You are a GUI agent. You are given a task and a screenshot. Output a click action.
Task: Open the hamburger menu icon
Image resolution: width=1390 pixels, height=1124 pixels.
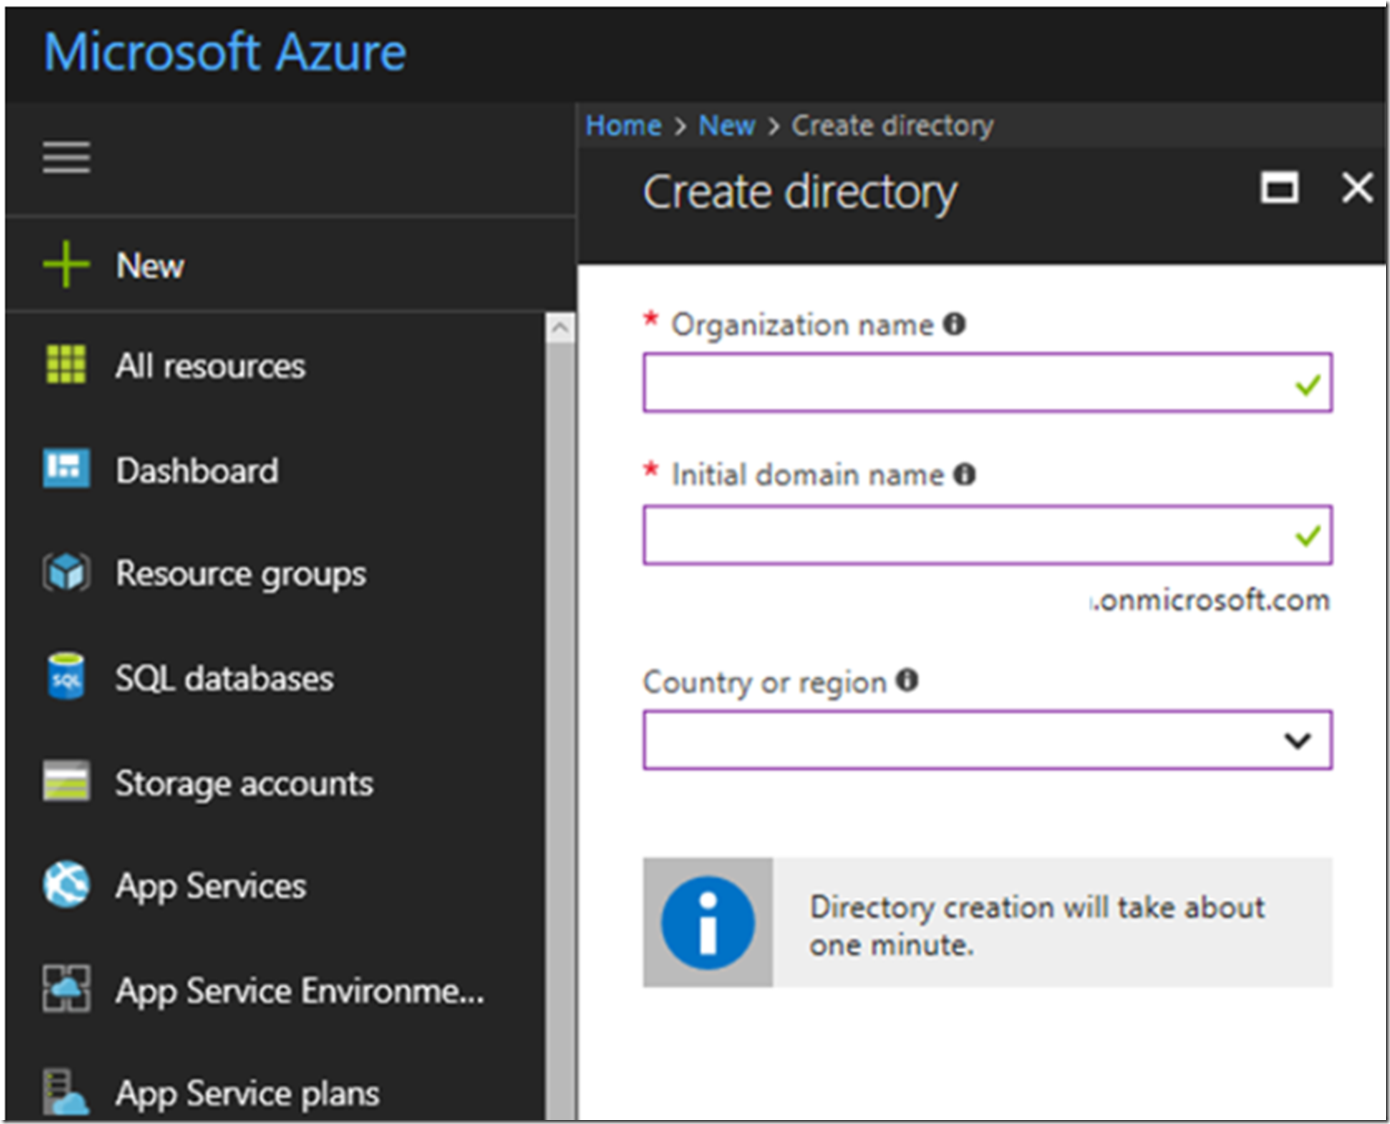(66, 157)
